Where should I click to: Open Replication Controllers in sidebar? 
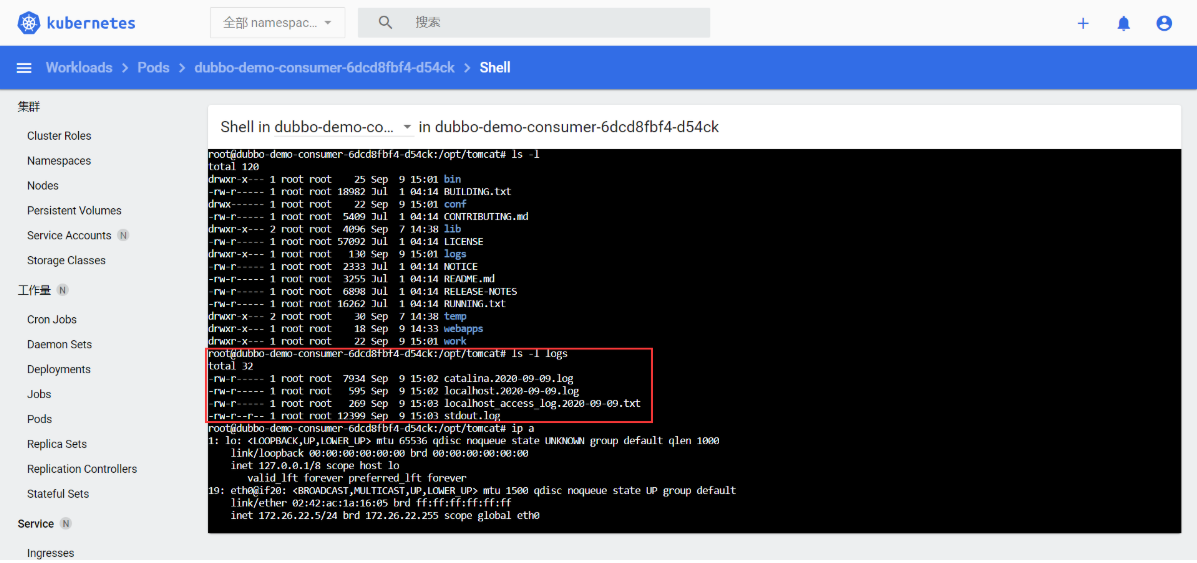tap(82, 469)
